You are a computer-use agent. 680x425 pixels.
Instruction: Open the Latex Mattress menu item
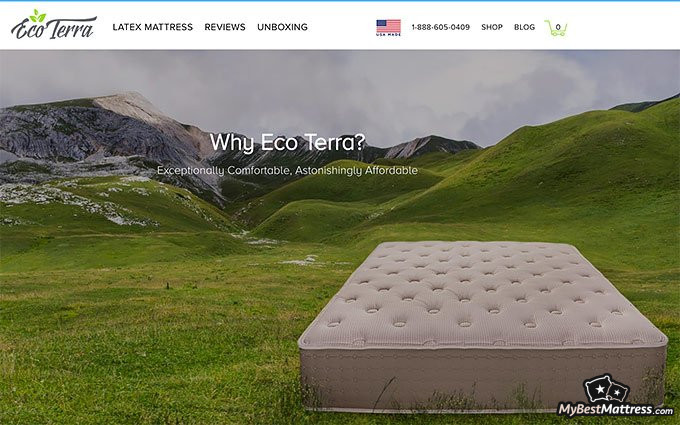click(x=153, y=27)
